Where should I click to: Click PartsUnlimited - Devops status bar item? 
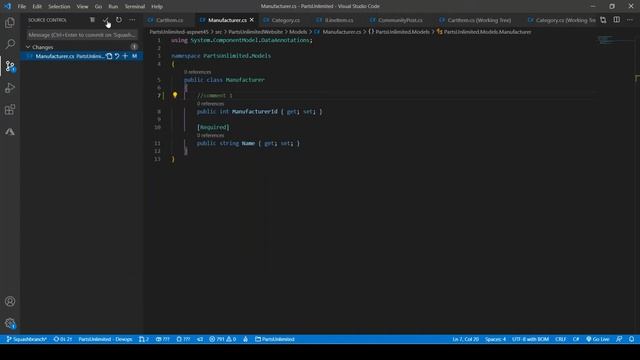[105, 339]
